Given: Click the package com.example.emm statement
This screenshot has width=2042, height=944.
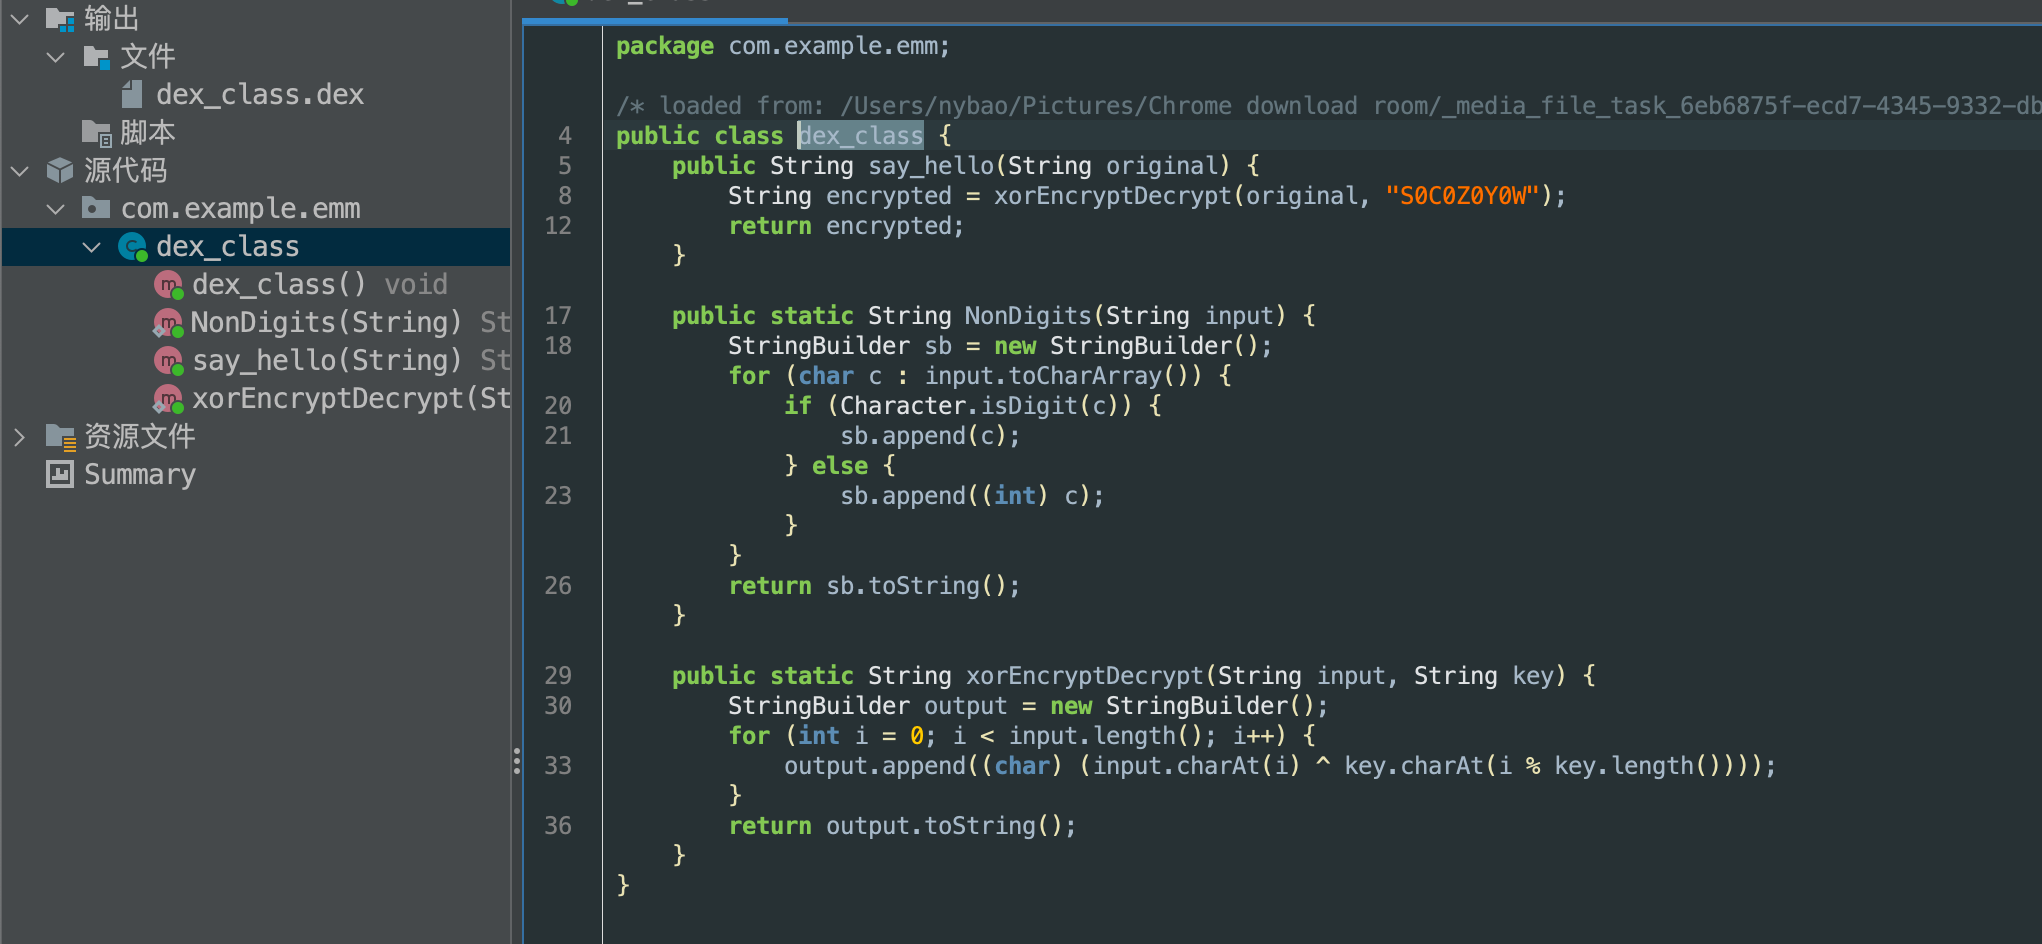Looking at the screenshot, I should point(783,46).
